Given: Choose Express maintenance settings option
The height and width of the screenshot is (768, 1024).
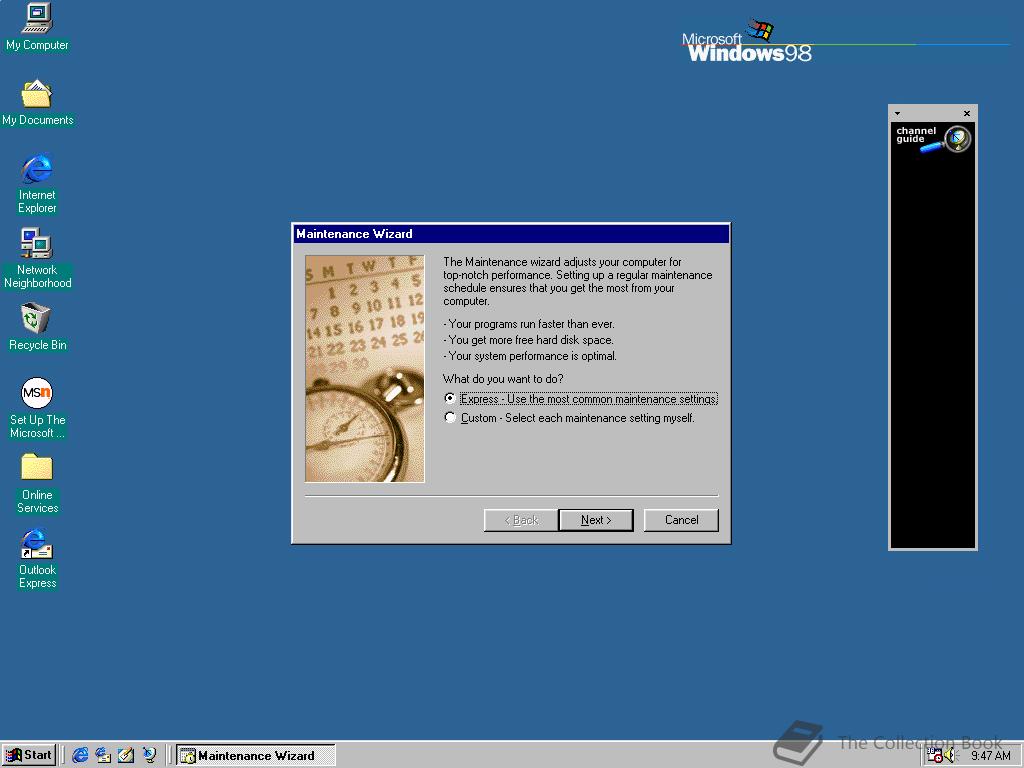Looking at the screenshot, I should [x=581, y=398].
